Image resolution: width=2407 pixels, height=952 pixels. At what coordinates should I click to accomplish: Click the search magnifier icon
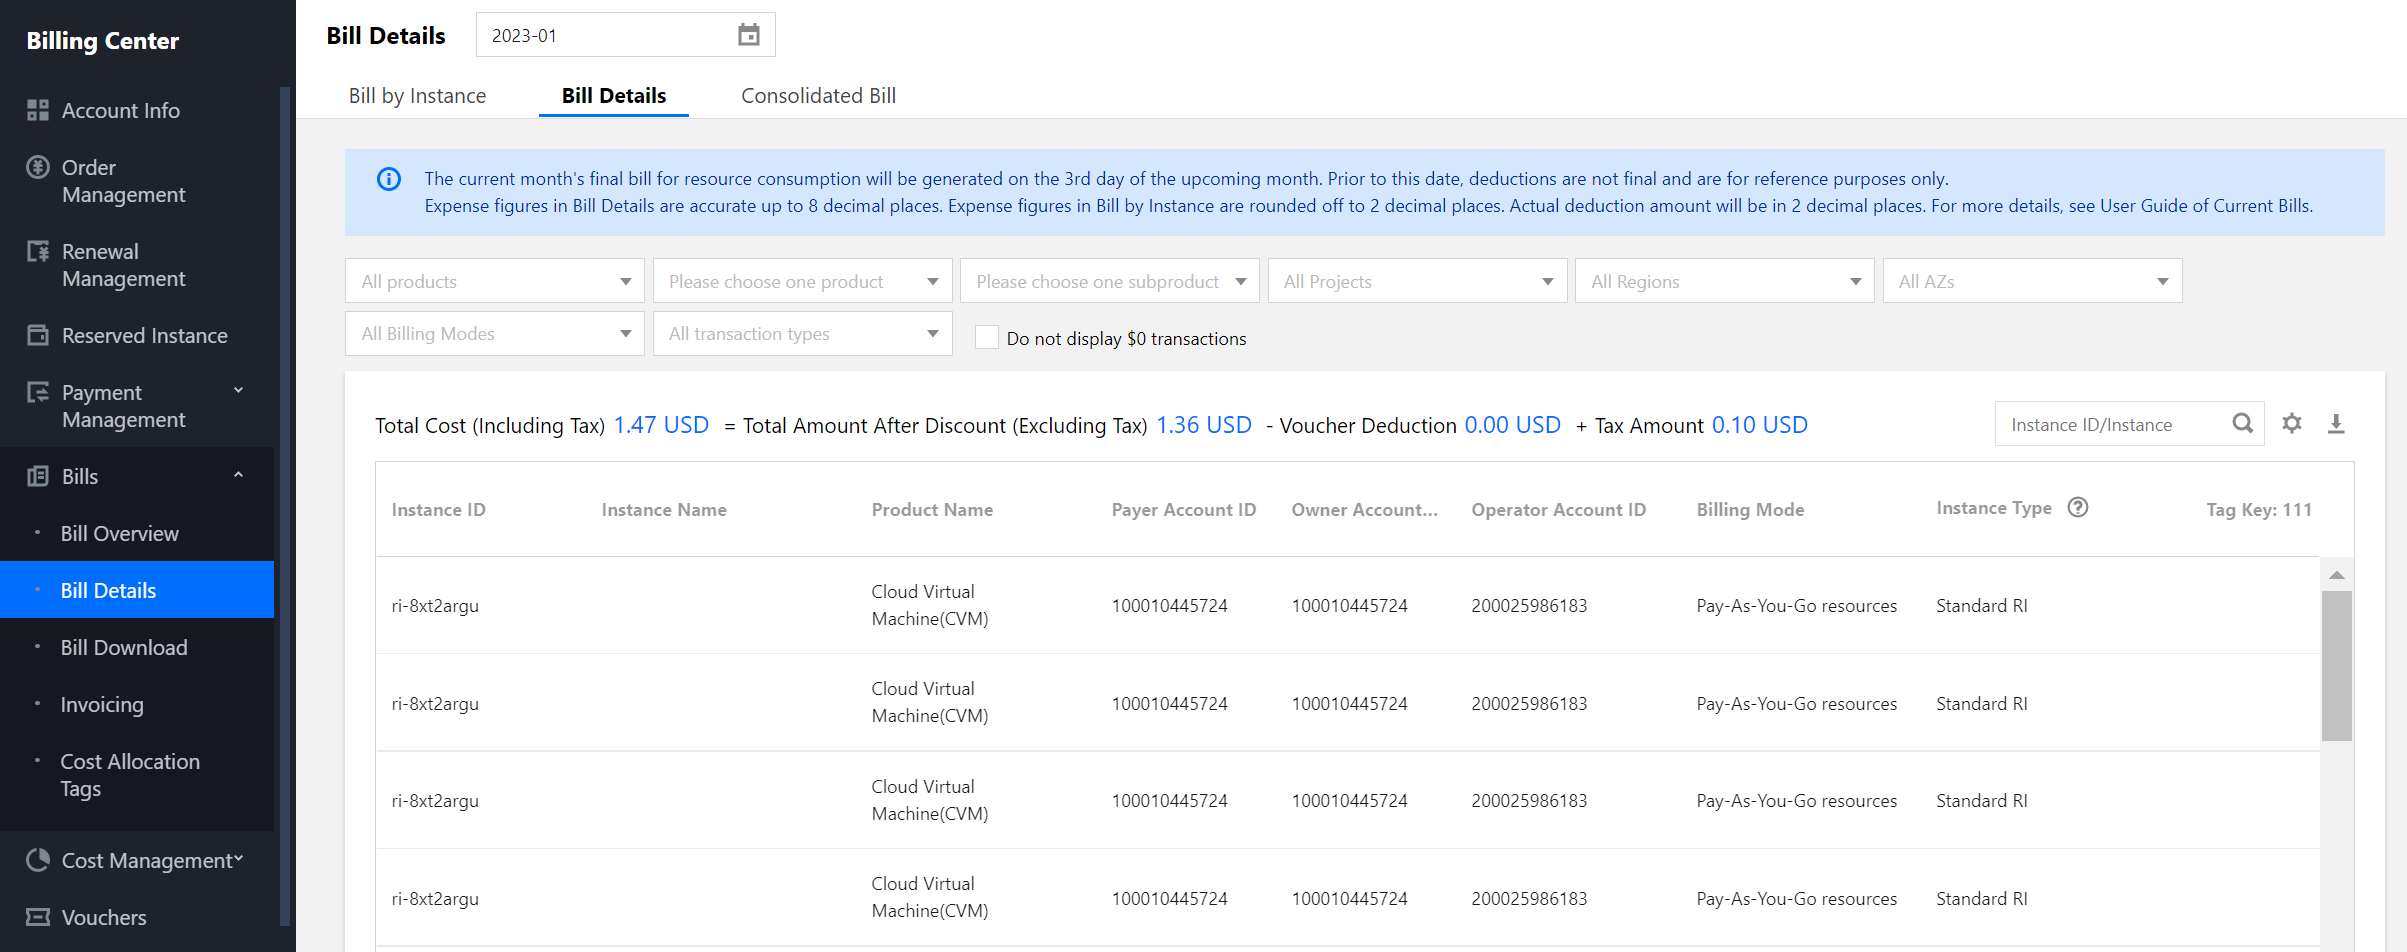point(2243,424)
